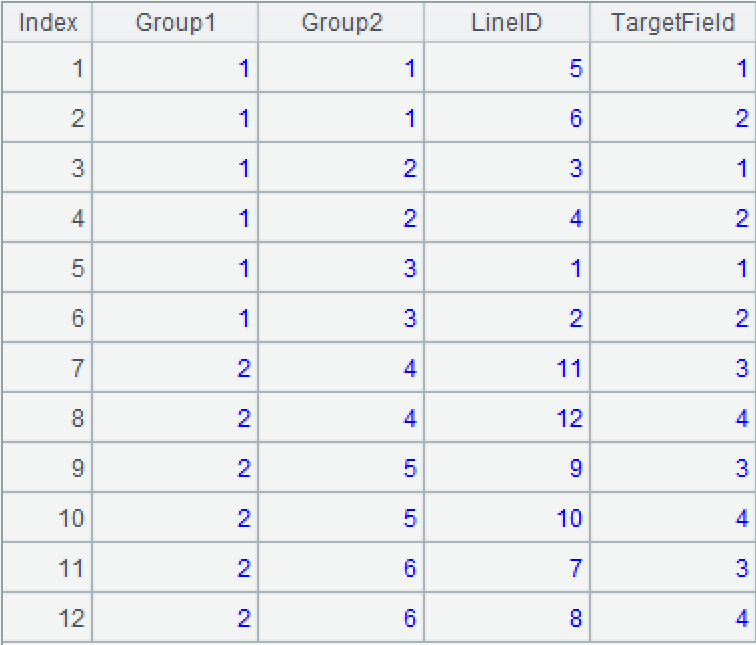Select row index 7 cell
This screenshot has width=756, height=645.
pos(48,368)
